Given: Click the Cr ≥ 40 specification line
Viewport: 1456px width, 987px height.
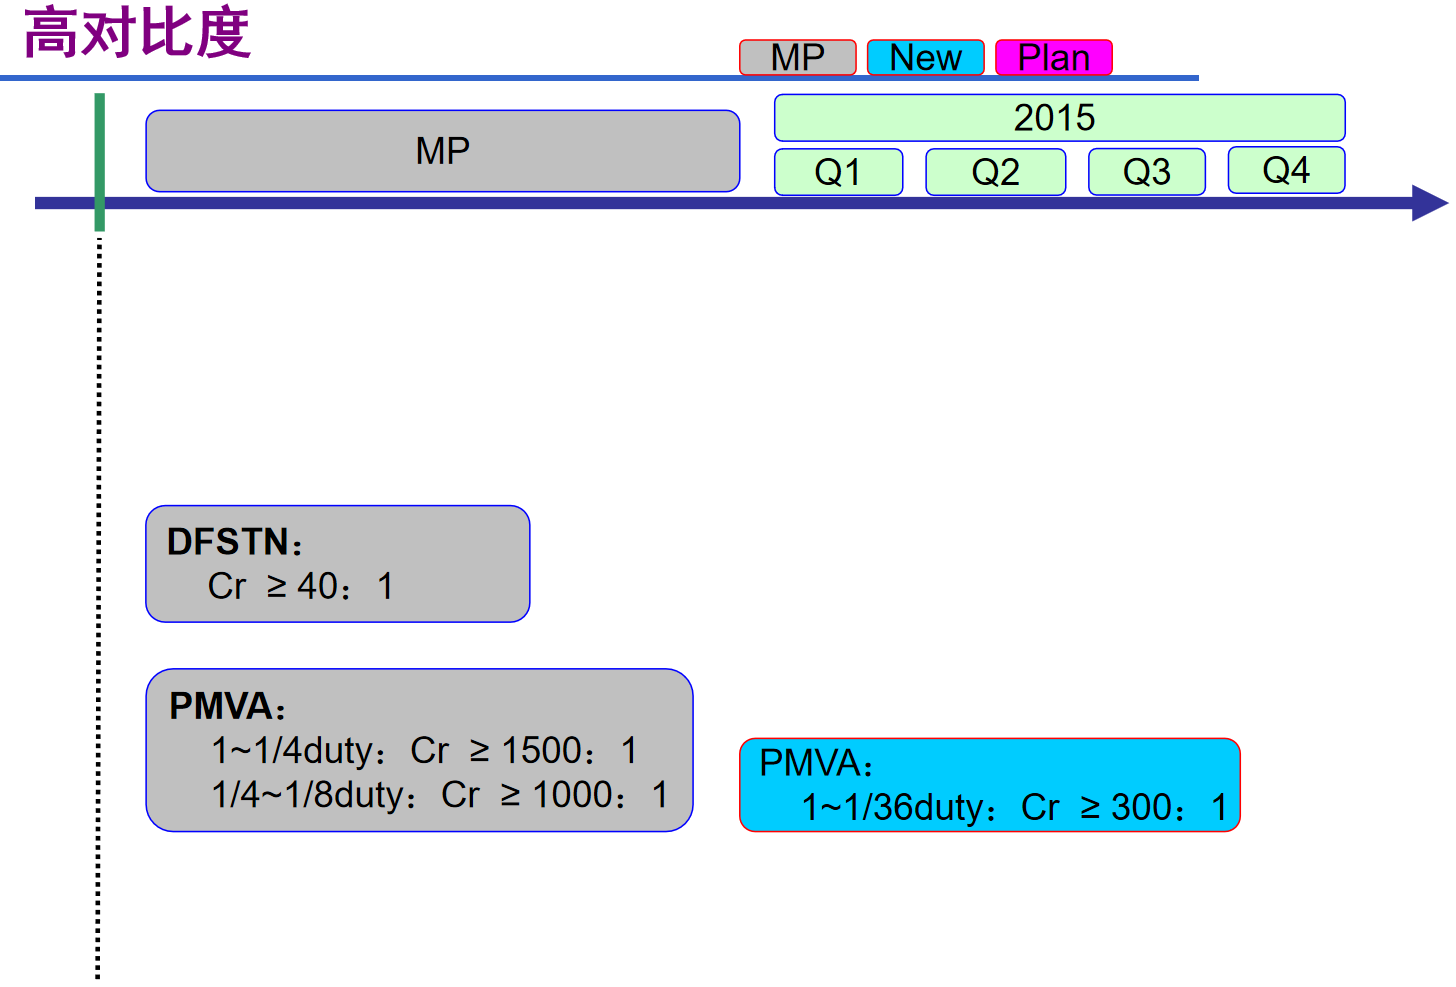Looking at the screenshot, I should (300, 586).
